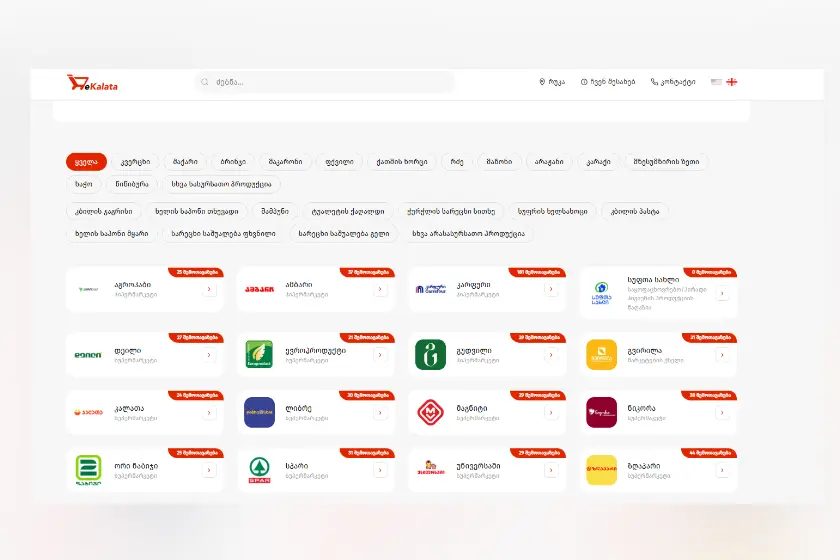This screenshot has height=560, width=840.
Task: Click the map pin icon beside რუკა
Action: [x=542, y=82]
